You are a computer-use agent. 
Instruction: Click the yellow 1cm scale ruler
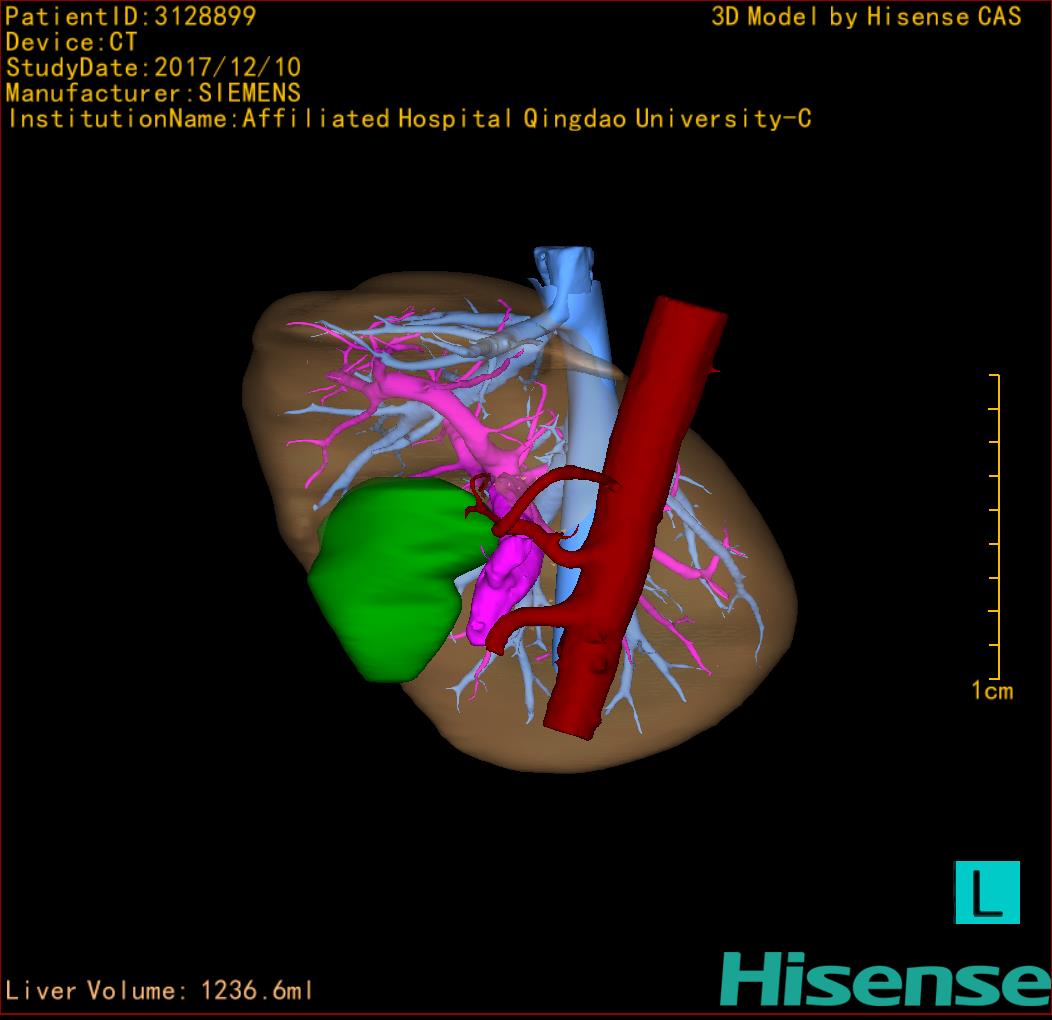[994, 527]
